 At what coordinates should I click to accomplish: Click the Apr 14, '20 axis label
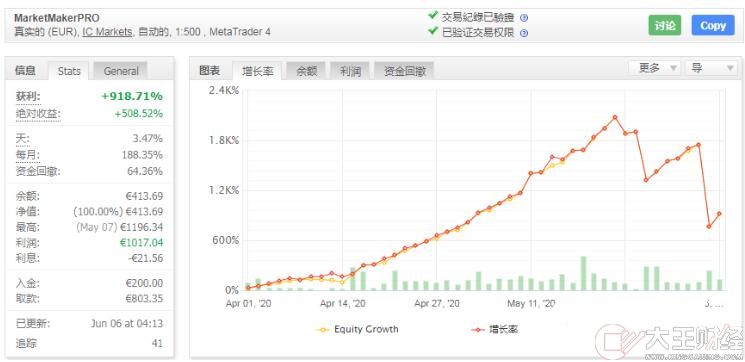pos(342,304)
